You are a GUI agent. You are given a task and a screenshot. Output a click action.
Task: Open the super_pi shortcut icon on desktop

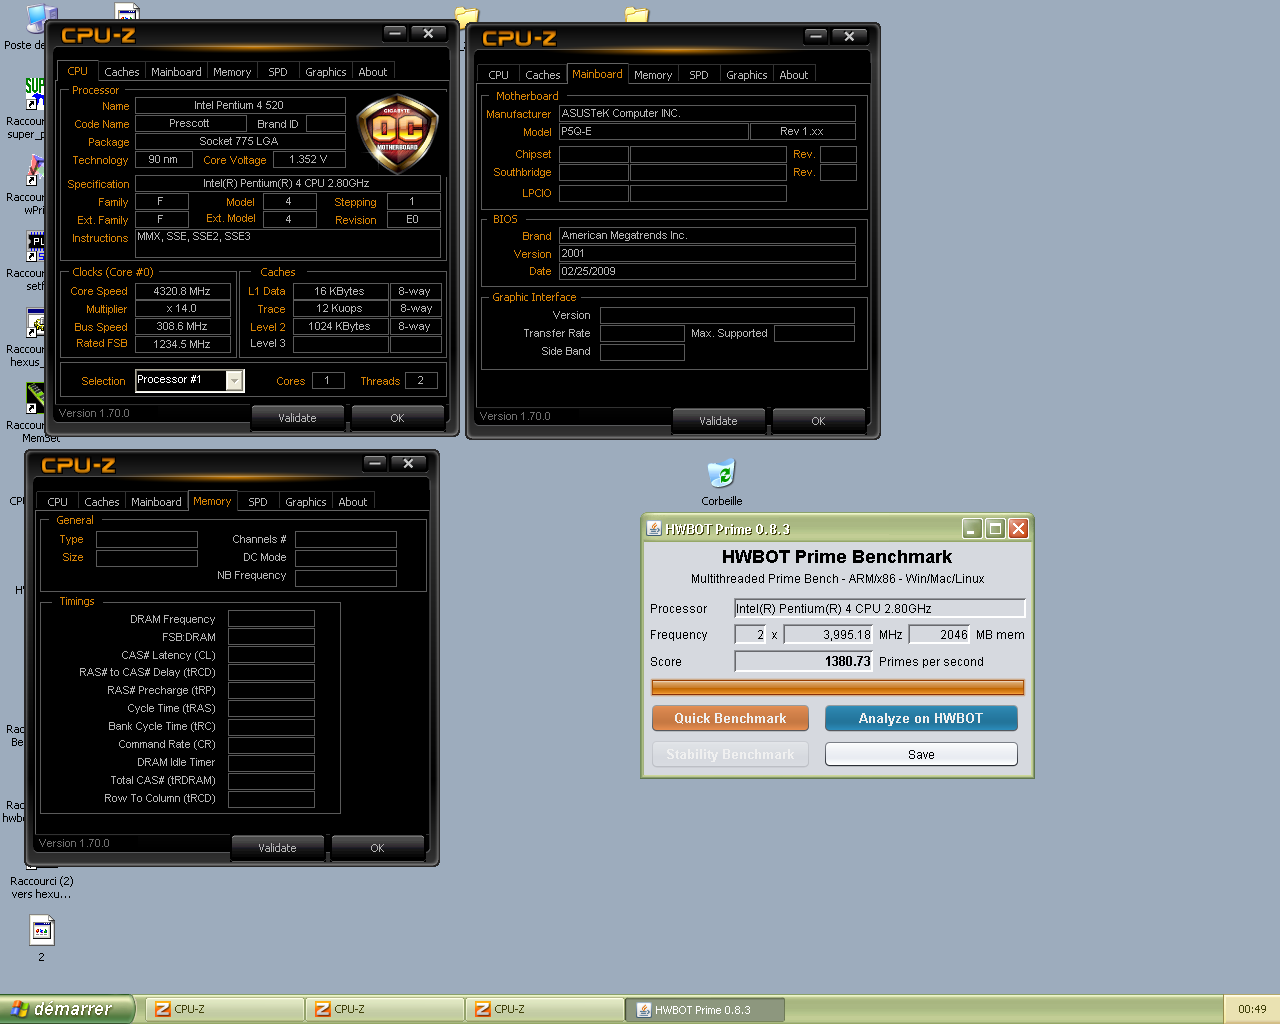click(x=35, y=93)
